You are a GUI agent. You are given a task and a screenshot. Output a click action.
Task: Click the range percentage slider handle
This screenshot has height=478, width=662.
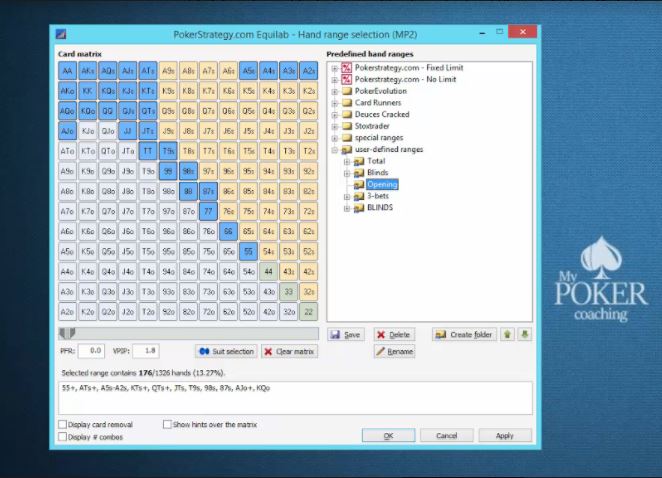tap(67, 333)
